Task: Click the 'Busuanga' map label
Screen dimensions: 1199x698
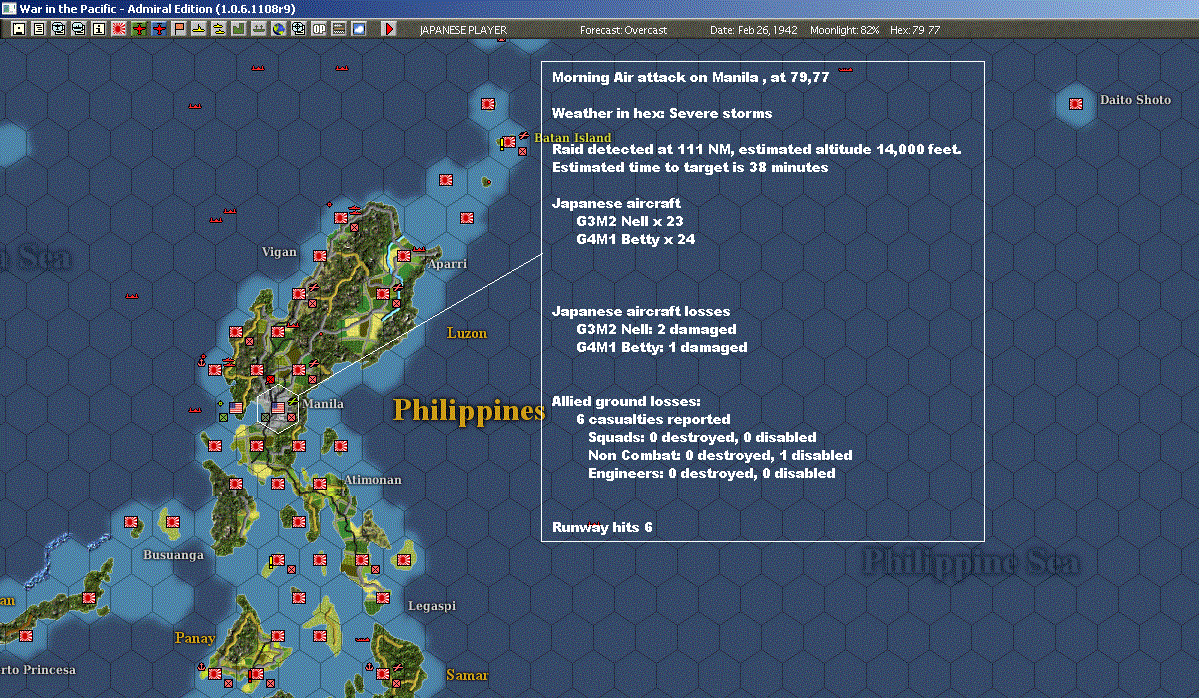Action: [x=174, y=555]
